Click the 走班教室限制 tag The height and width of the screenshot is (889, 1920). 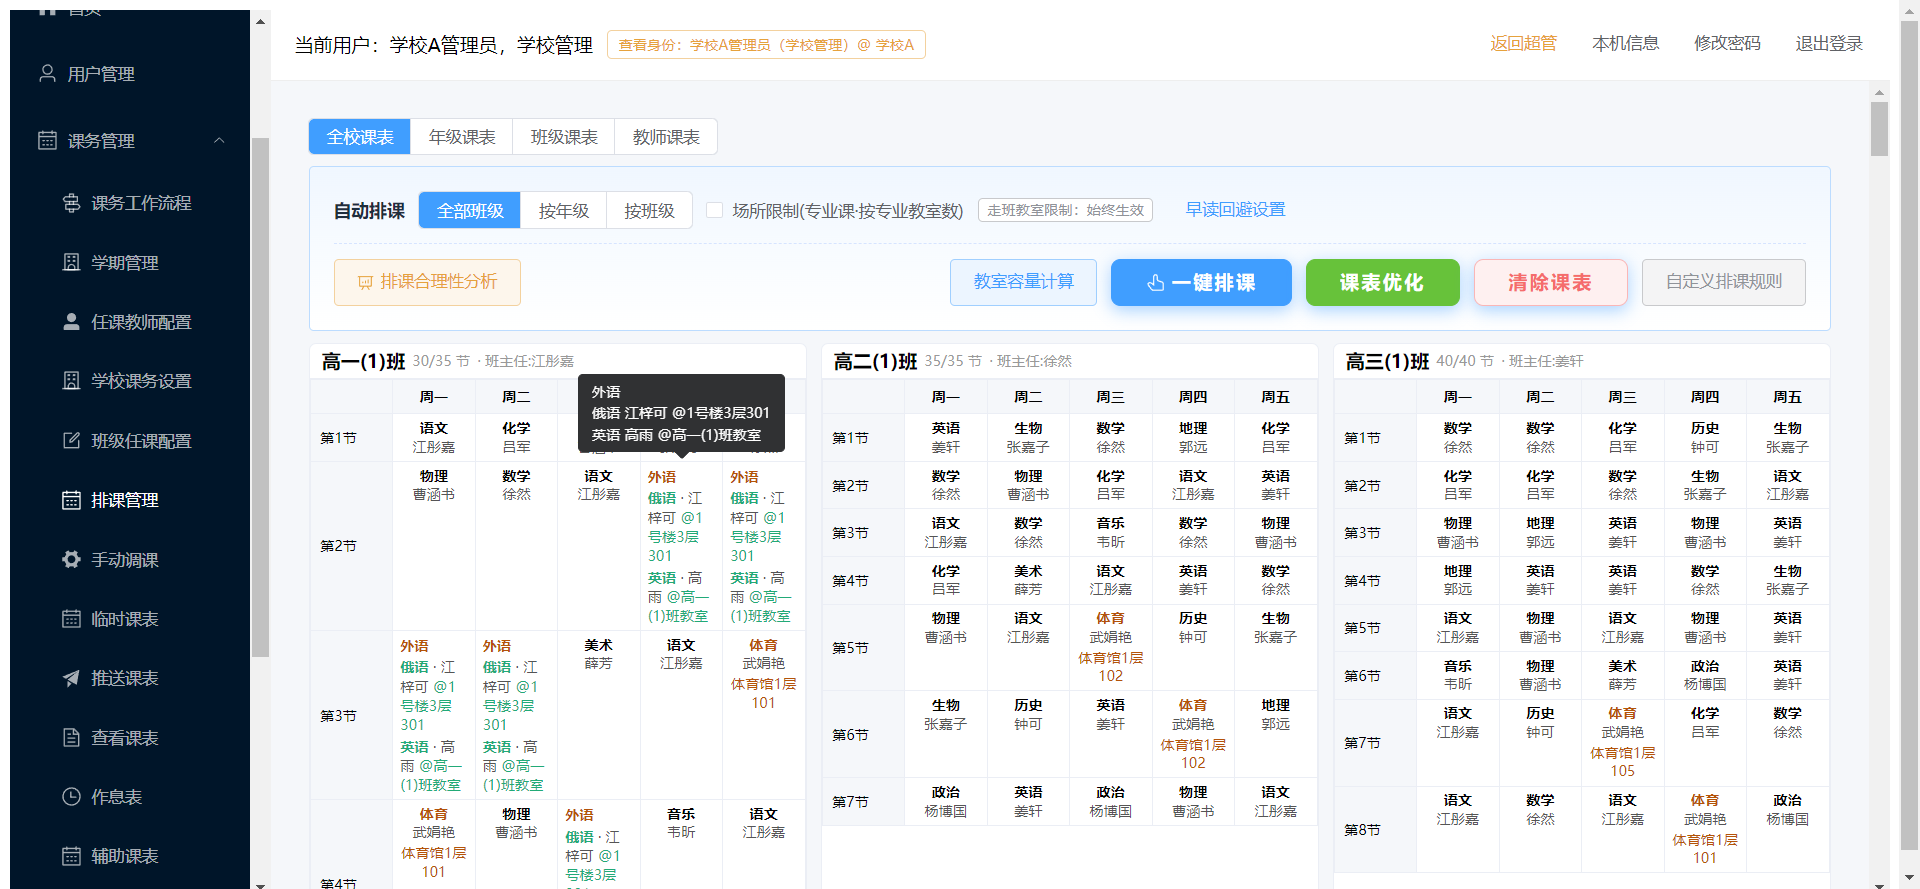click(1065, 210)
